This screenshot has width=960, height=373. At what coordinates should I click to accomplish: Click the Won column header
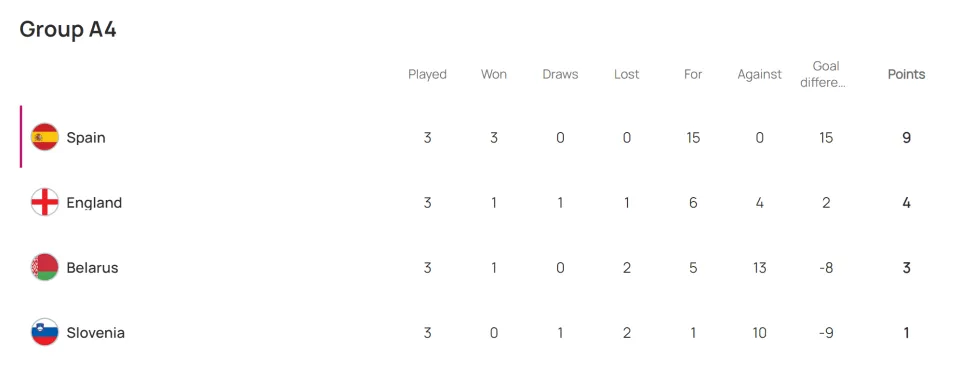point(493,74)
